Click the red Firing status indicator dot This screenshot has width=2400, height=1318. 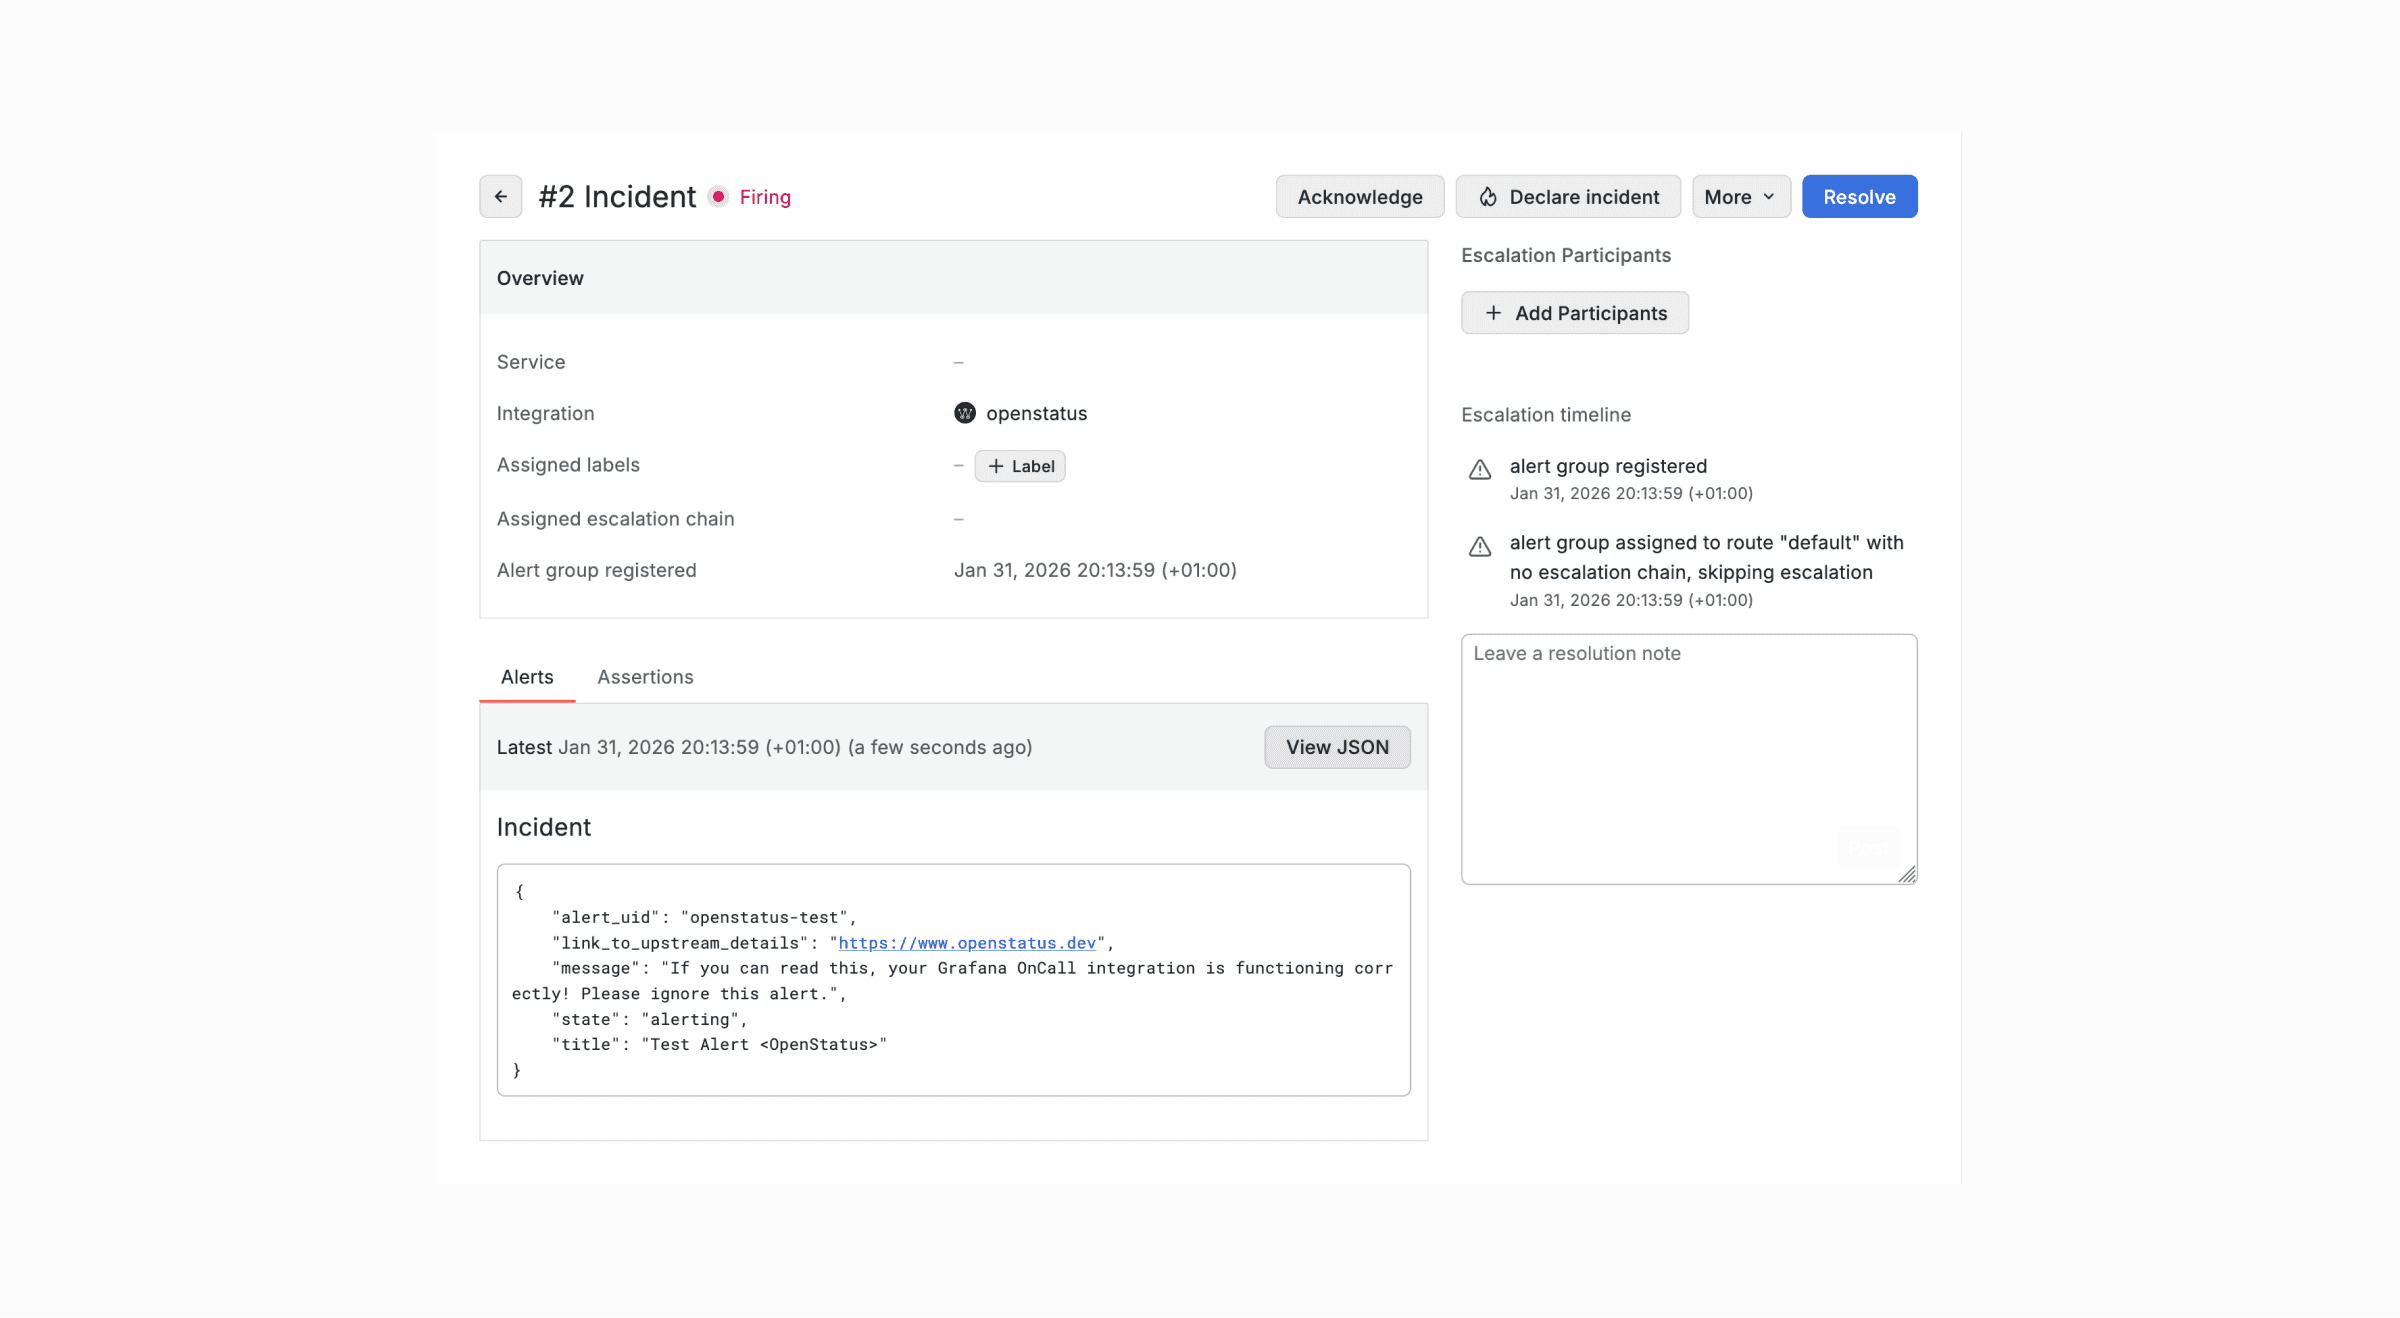click(x=718, y=196)
